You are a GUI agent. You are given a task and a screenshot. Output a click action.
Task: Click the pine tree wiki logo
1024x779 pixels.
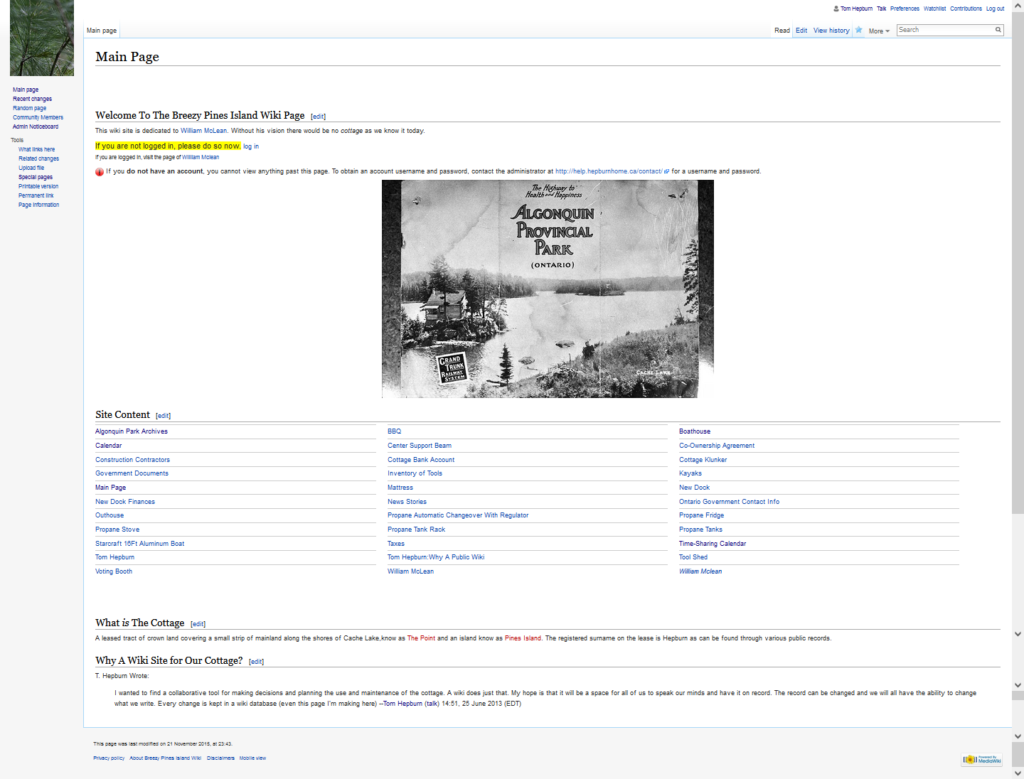click(41, 38)
